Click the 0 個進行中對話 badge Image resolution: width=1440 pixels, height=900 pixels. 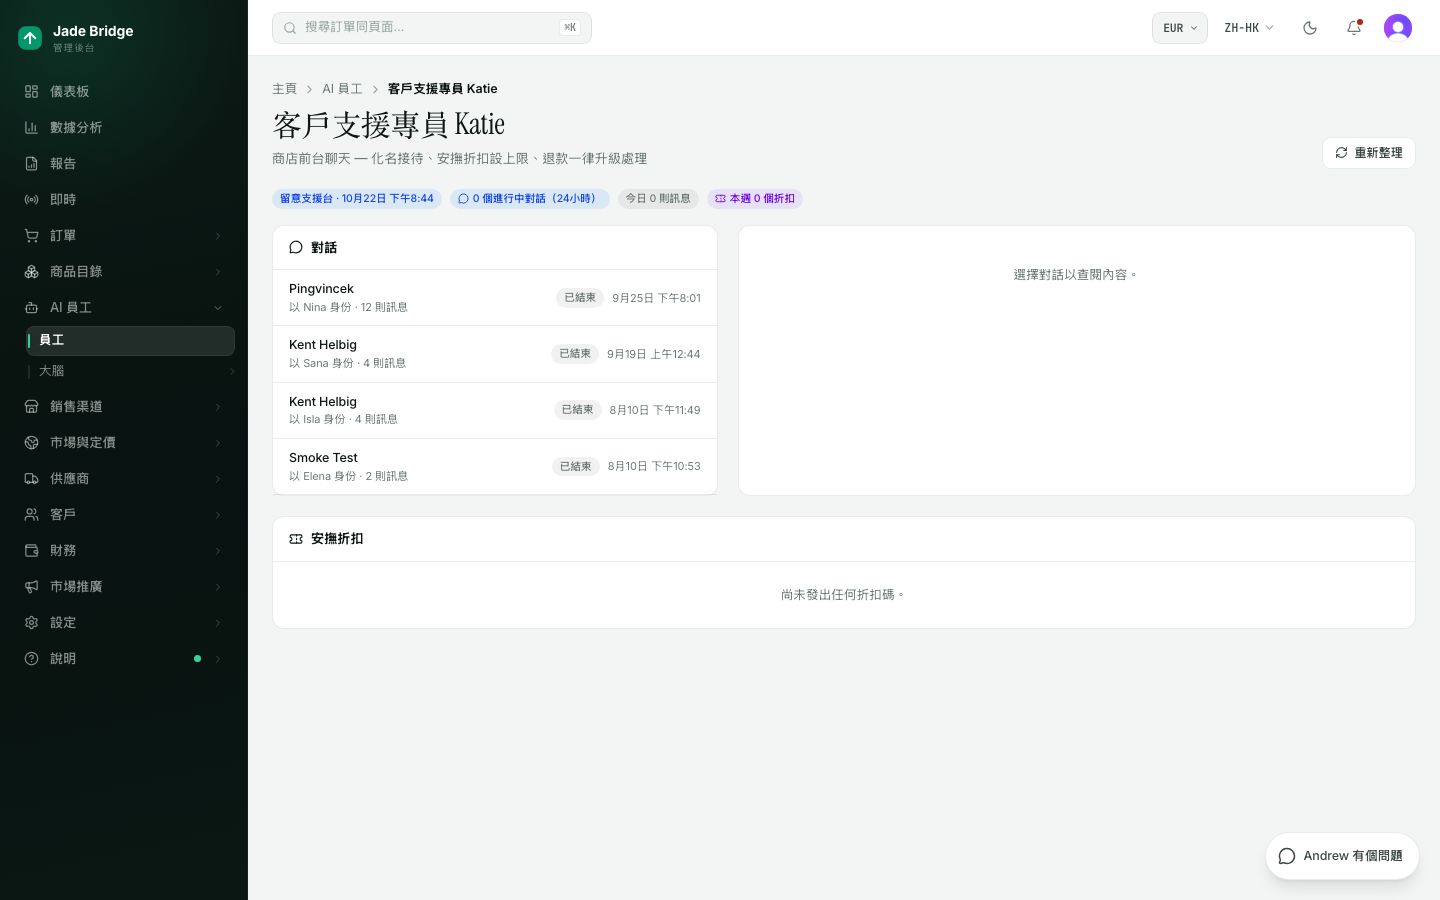point(530,199)
